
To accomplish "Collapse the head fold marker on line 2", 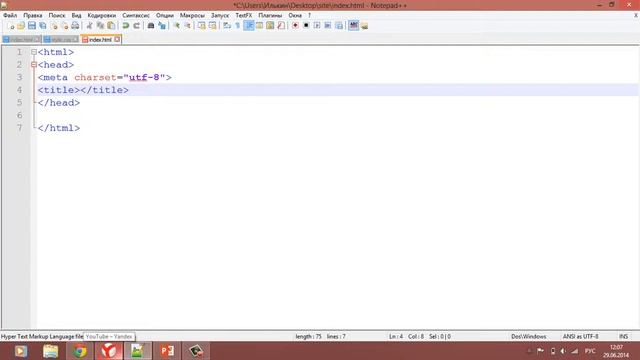I will click(x=34, y=64).
